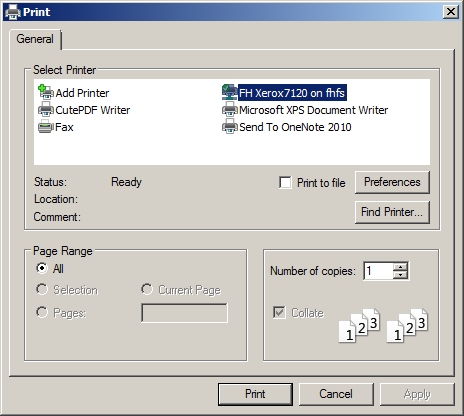Image resolution: width=464 pixels, height=416 pixels.
Task: Select the Add Printer icon
Action: 46,92
